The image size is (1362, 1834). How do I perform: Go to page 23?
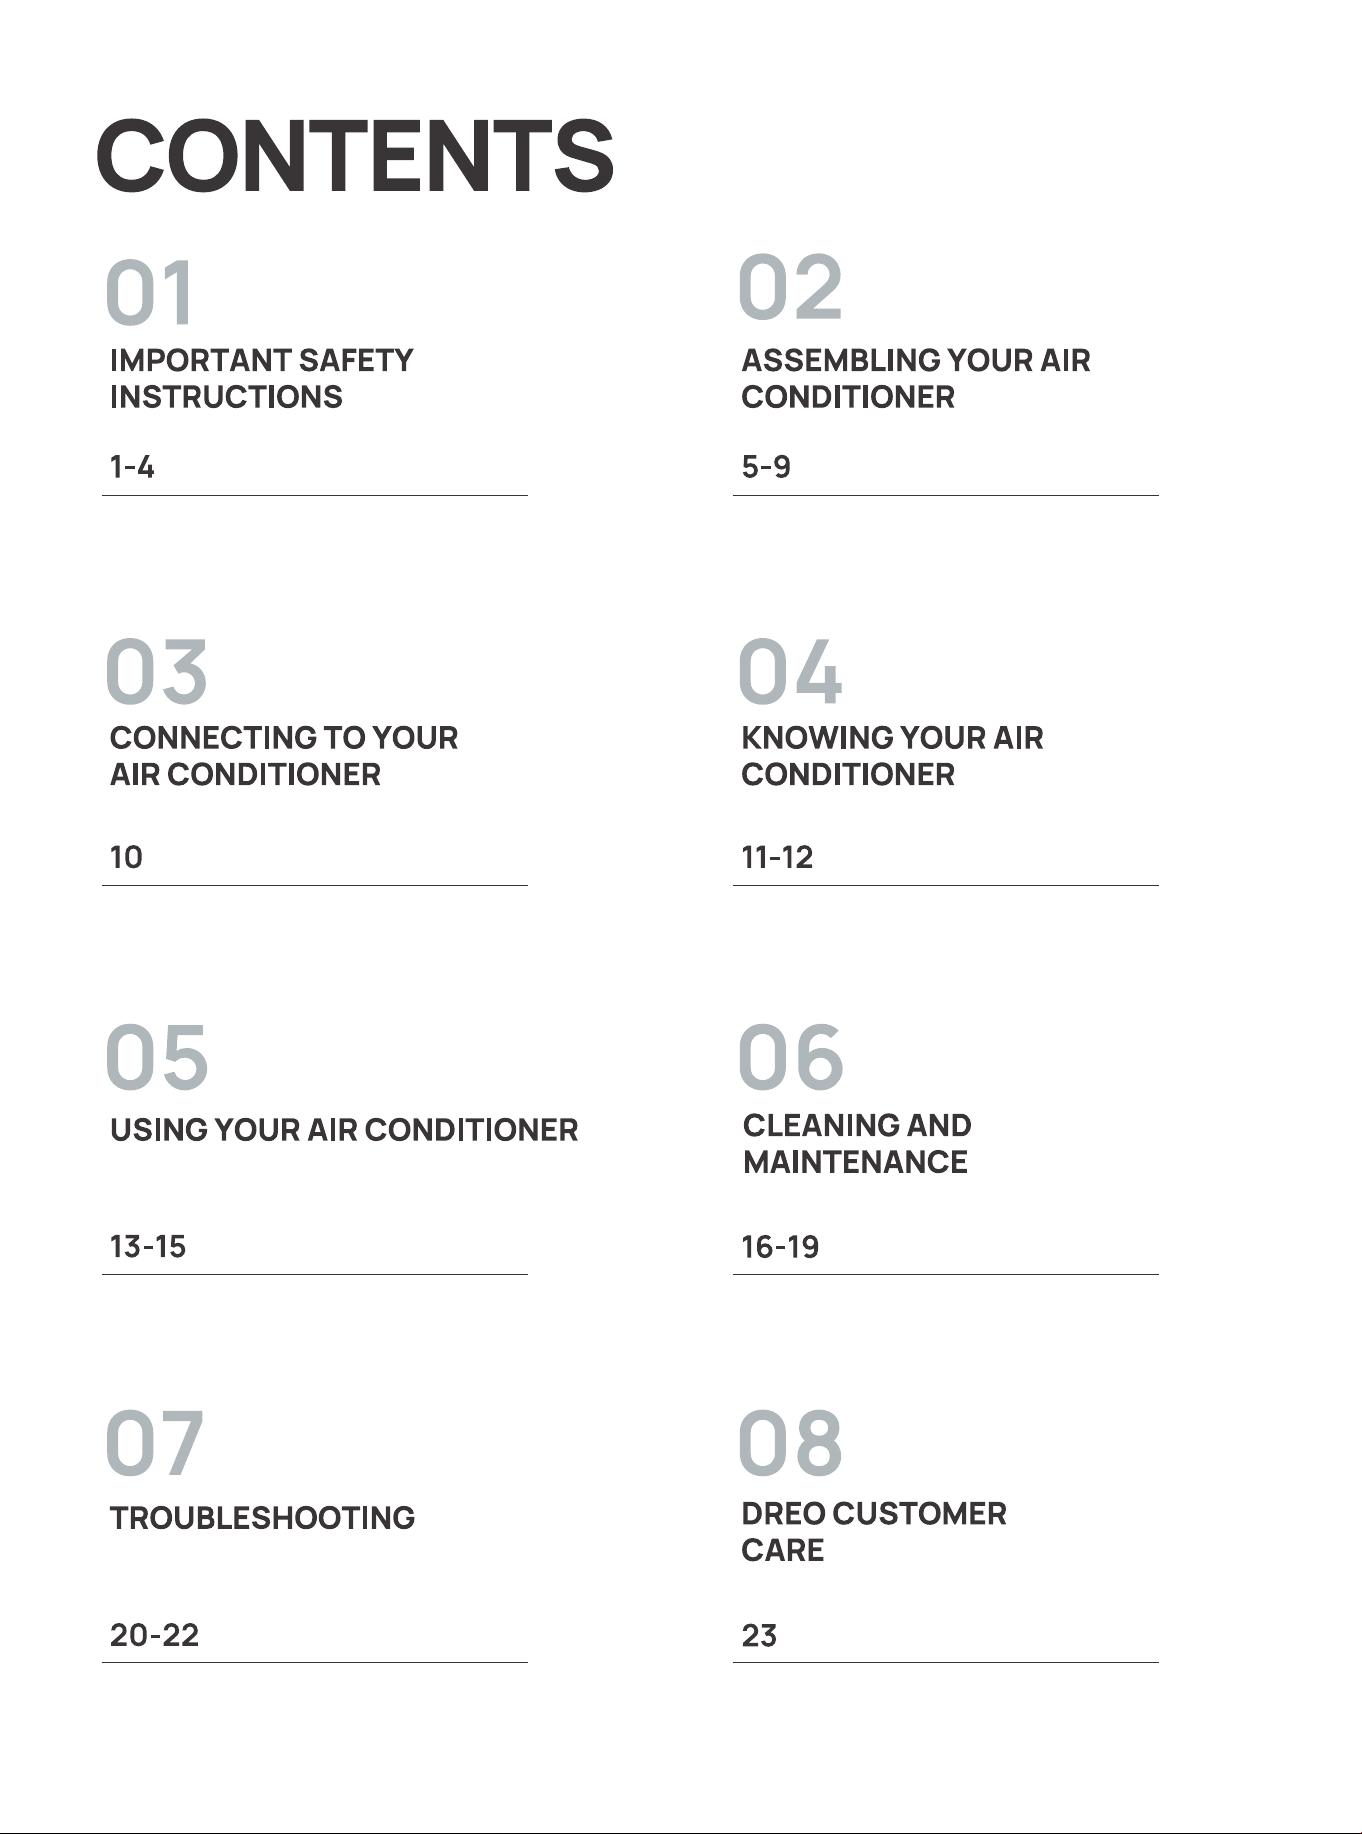click(x=759, y=1635)
